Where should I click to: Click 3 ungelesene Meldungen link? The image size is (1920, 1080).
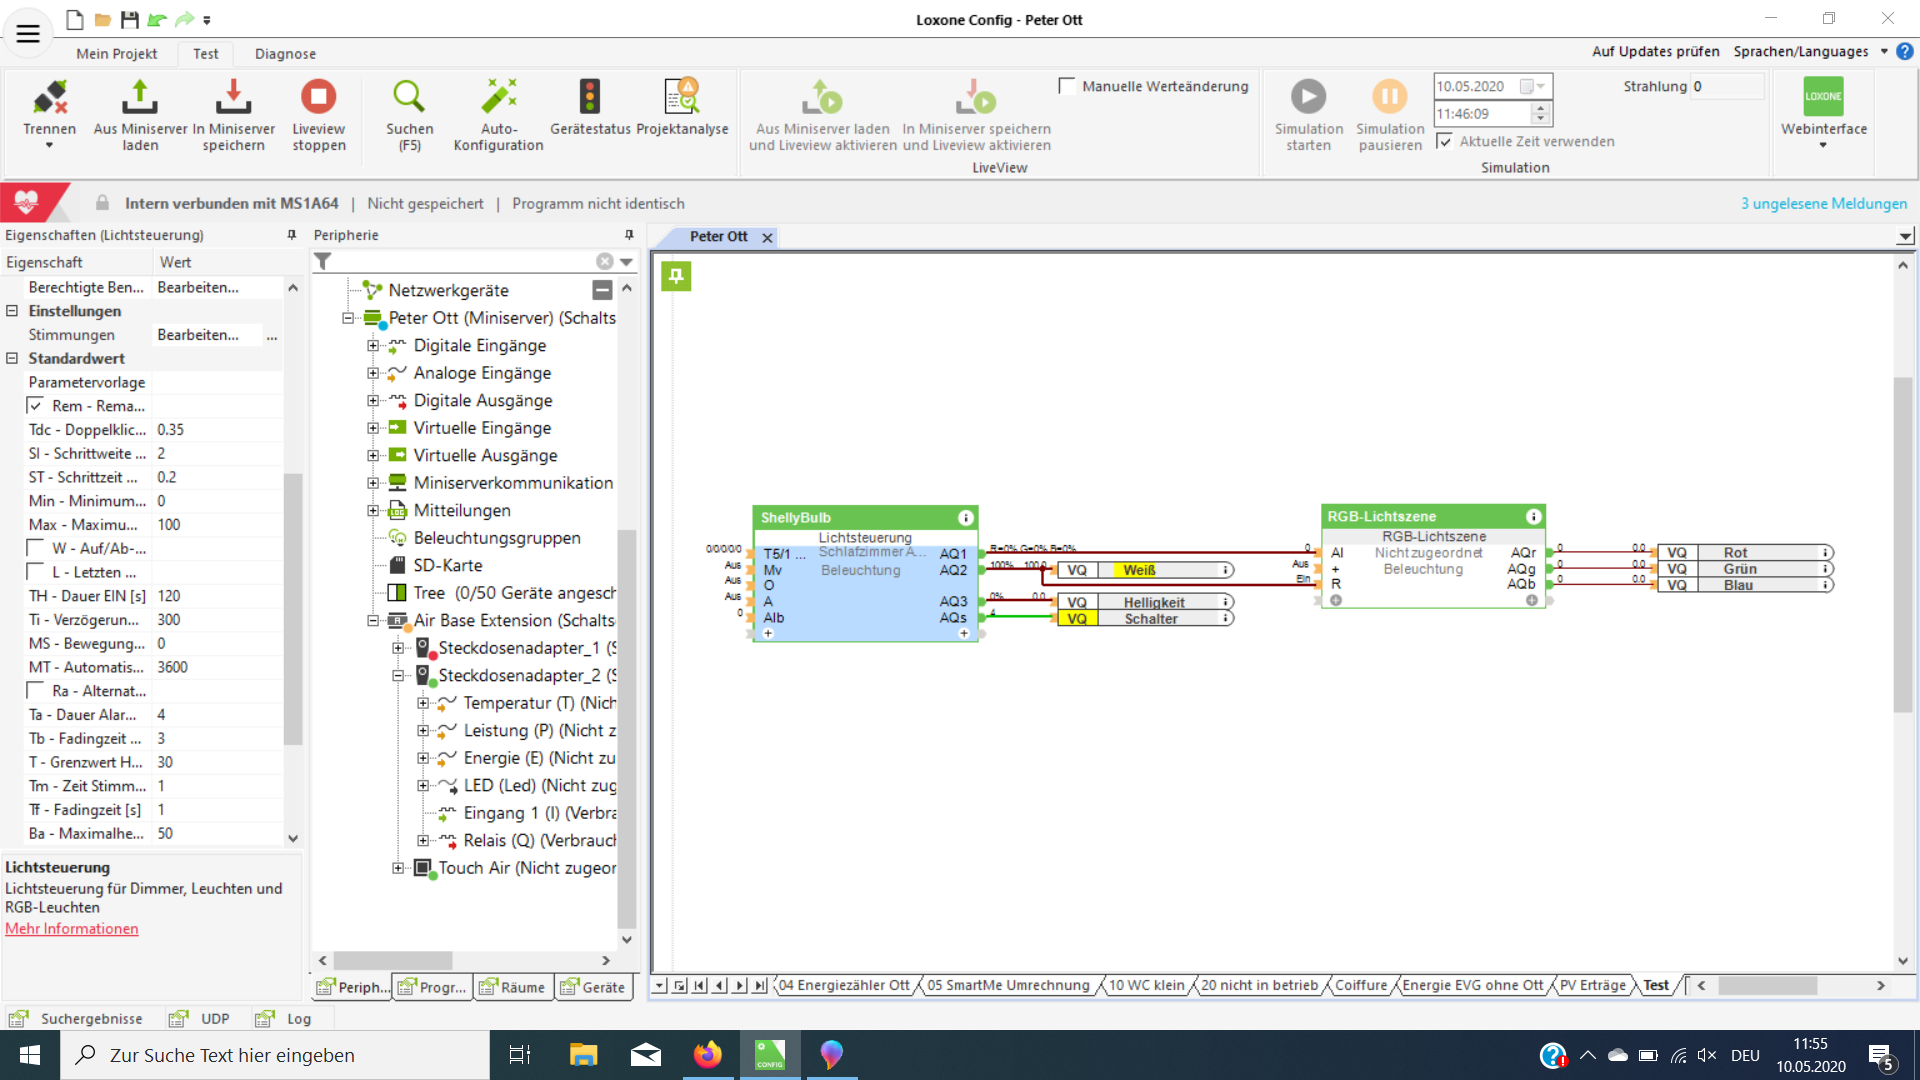pyautogui.click(x=1823, y=203)
